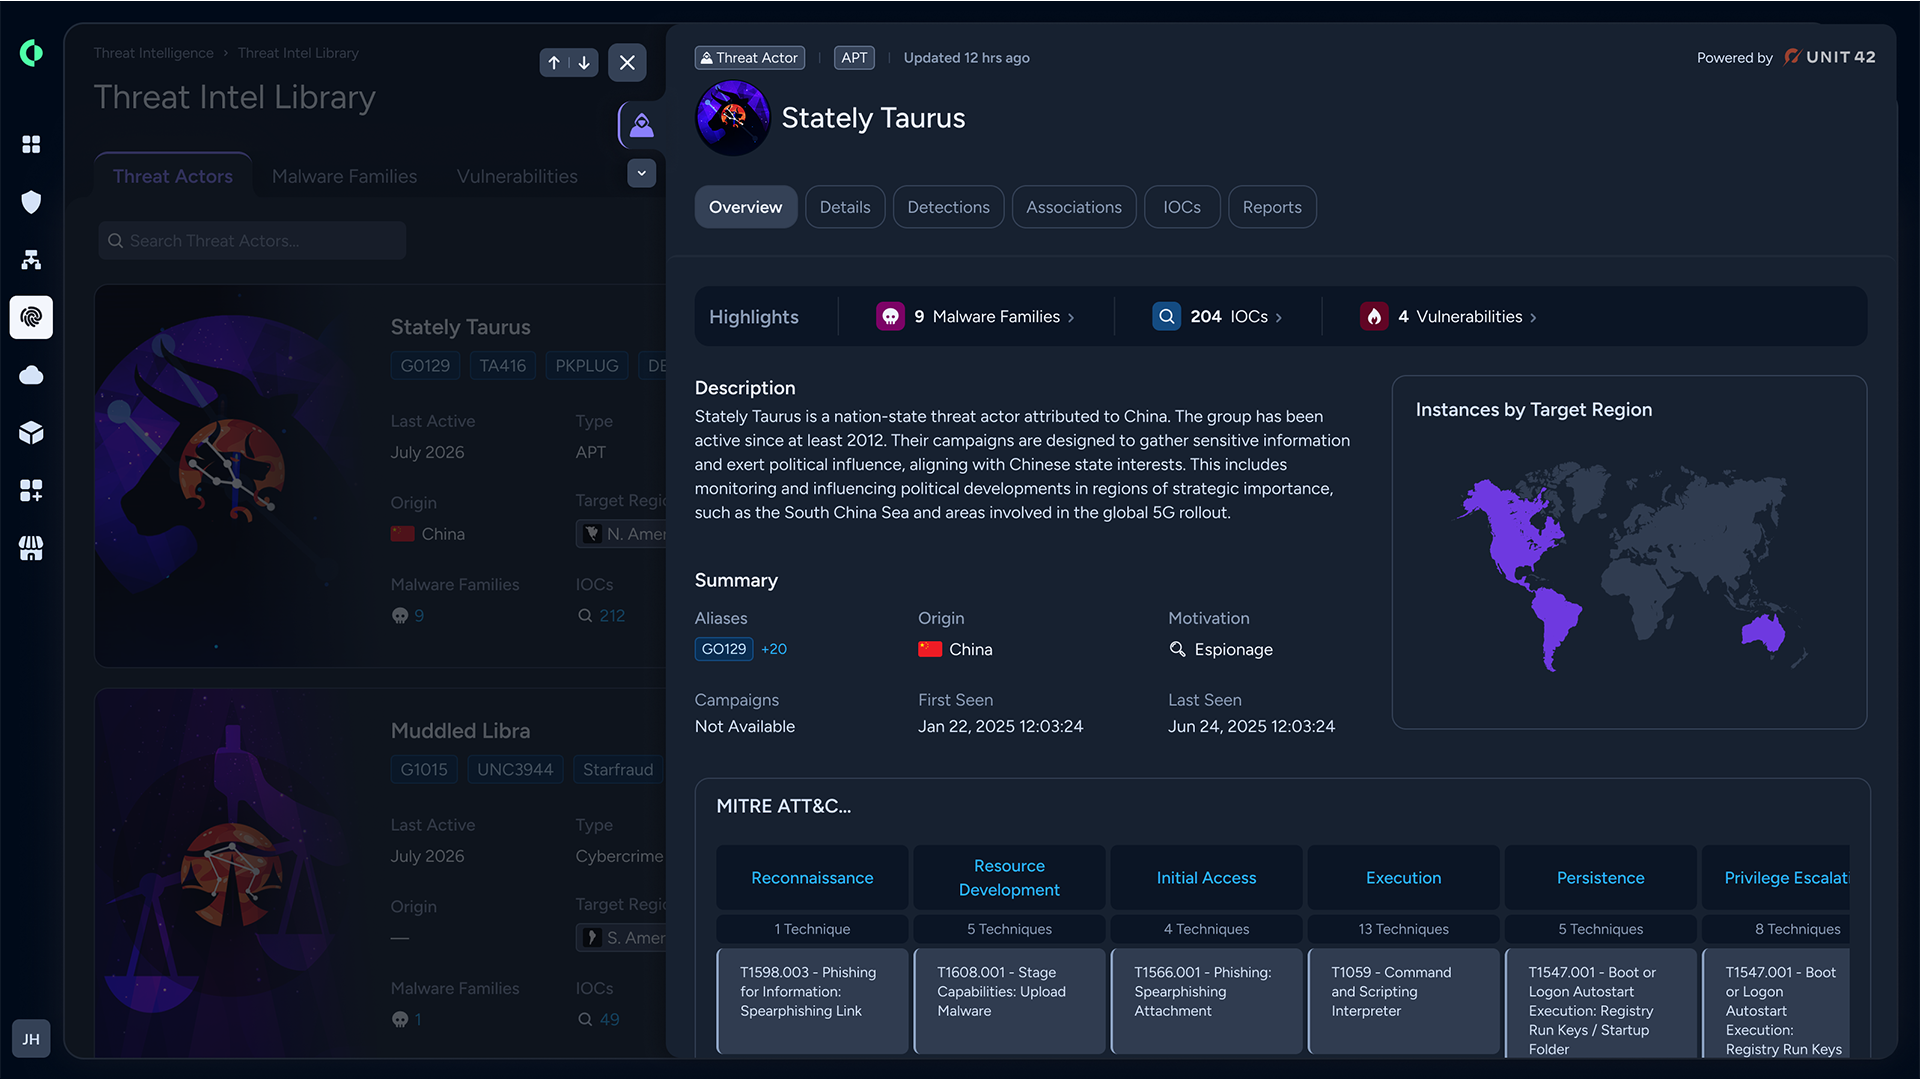Select the Persistence tactic header
The width and height of the screenshot is (1920, 1080).
click(x=1600, y=878)
